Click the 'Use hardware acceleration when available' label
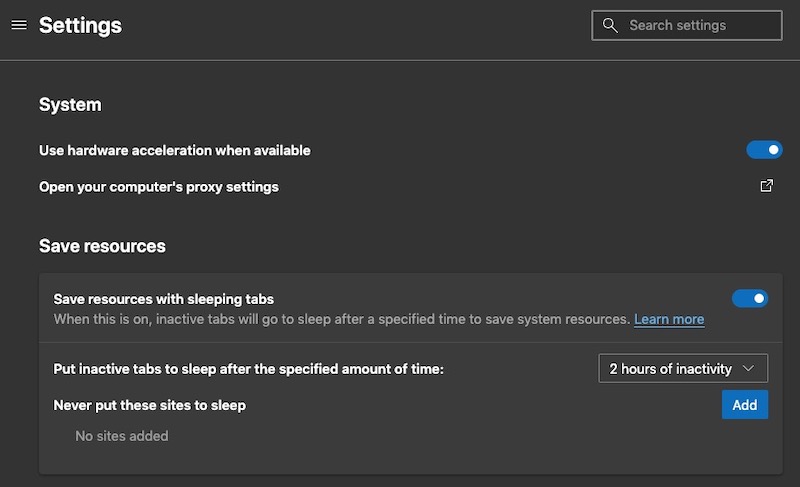This screenshot has height=487, width=800. (x=174, y=150)
